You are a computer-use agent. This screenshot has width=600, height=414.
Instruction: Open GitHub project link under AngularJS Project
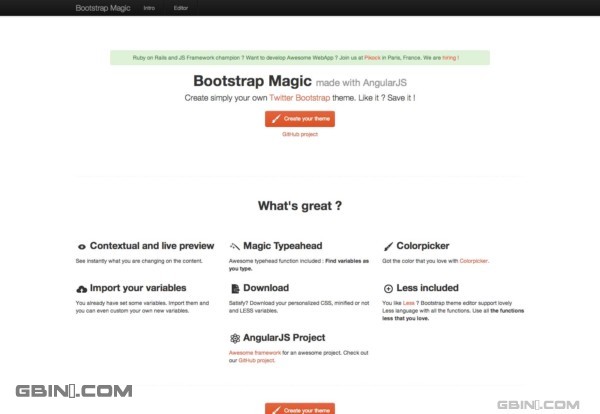pyautogui.click(x=256, y=360)
